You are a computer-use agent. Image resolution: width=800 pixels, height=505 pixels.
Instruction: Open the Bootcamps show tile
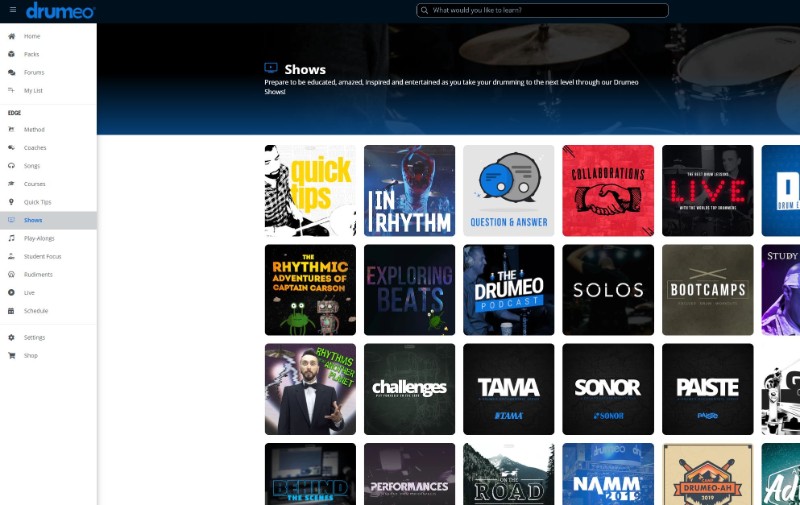707,290
